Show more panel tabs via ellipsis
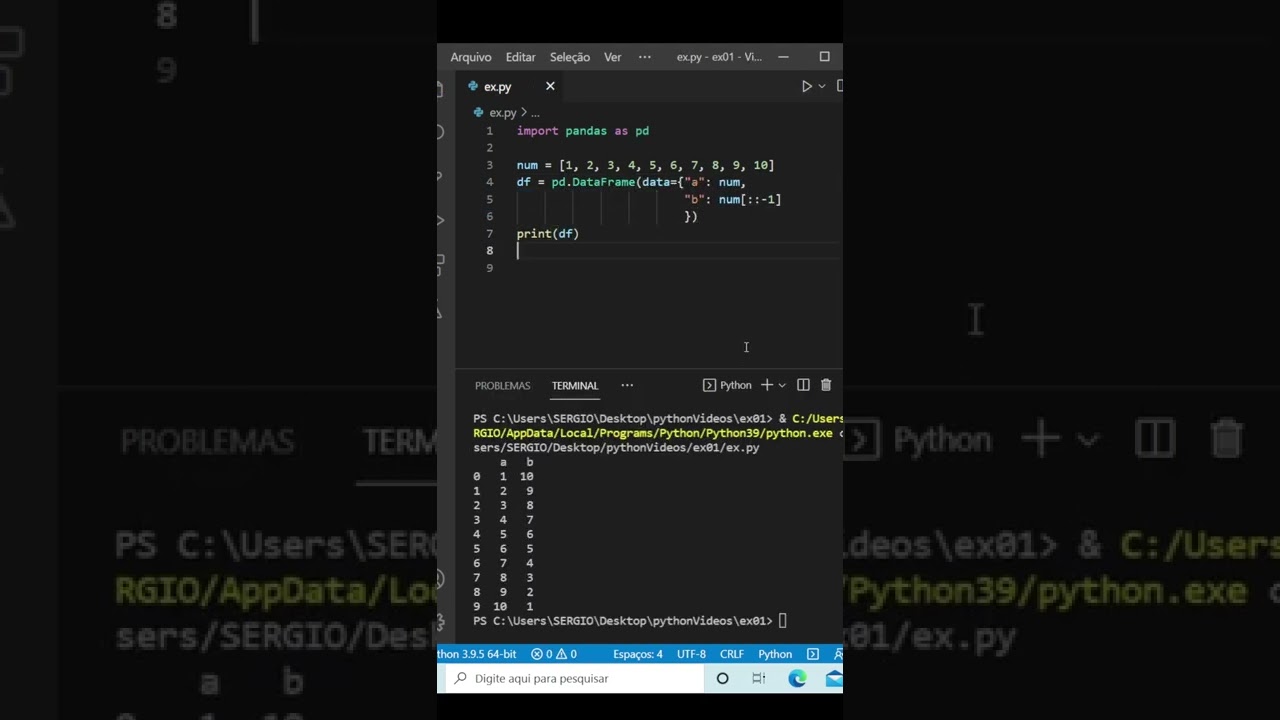This screenshot has width=1280, height=720. pyautogui.click(x=627, y=385)
